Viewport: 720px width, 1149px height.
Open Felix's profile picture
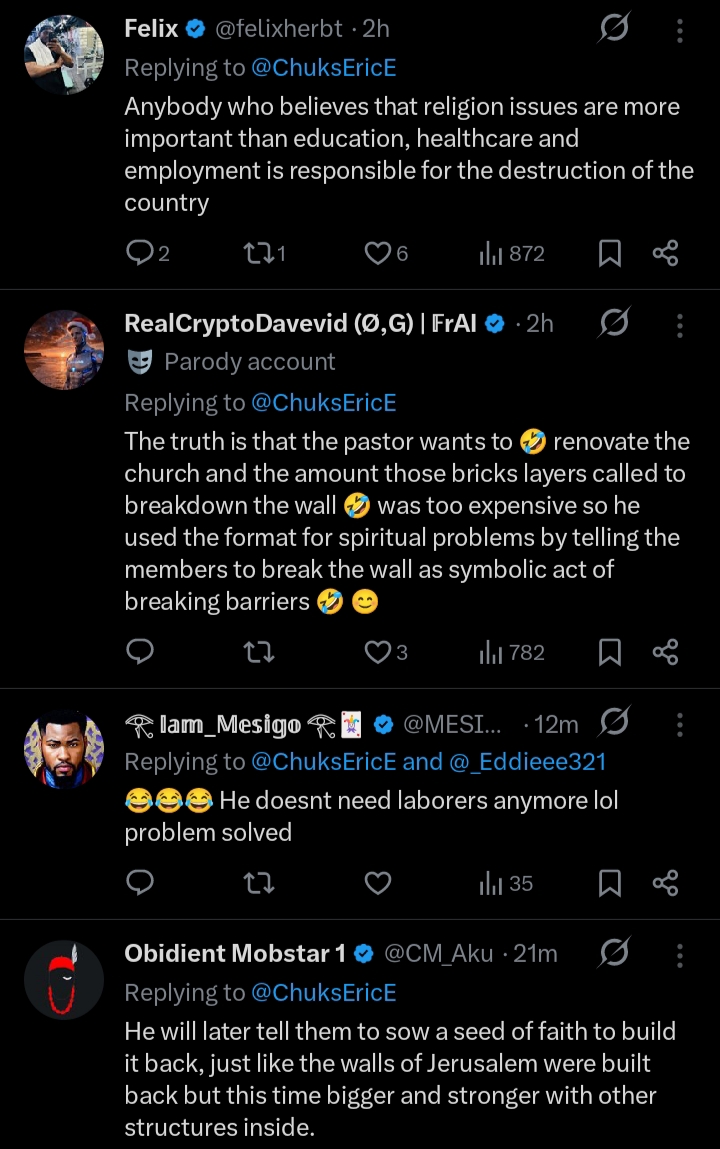point(64,56)
